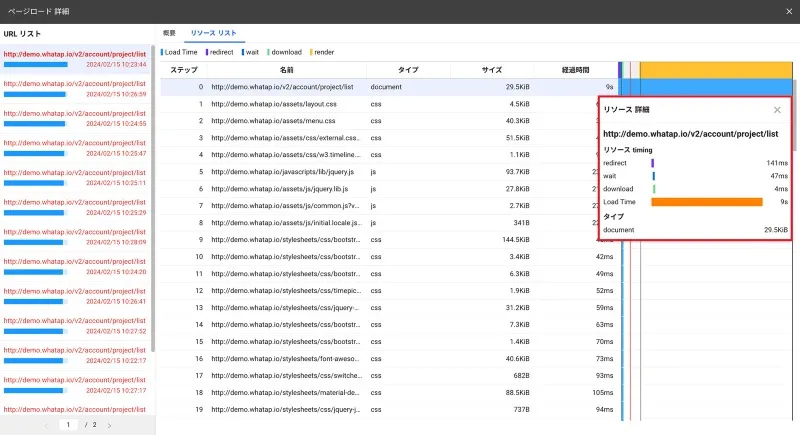This screenshot has height=435, width=800.
Task: Select URL entry dated 2024/02/15 10:24:20
Action: point(75,266)
